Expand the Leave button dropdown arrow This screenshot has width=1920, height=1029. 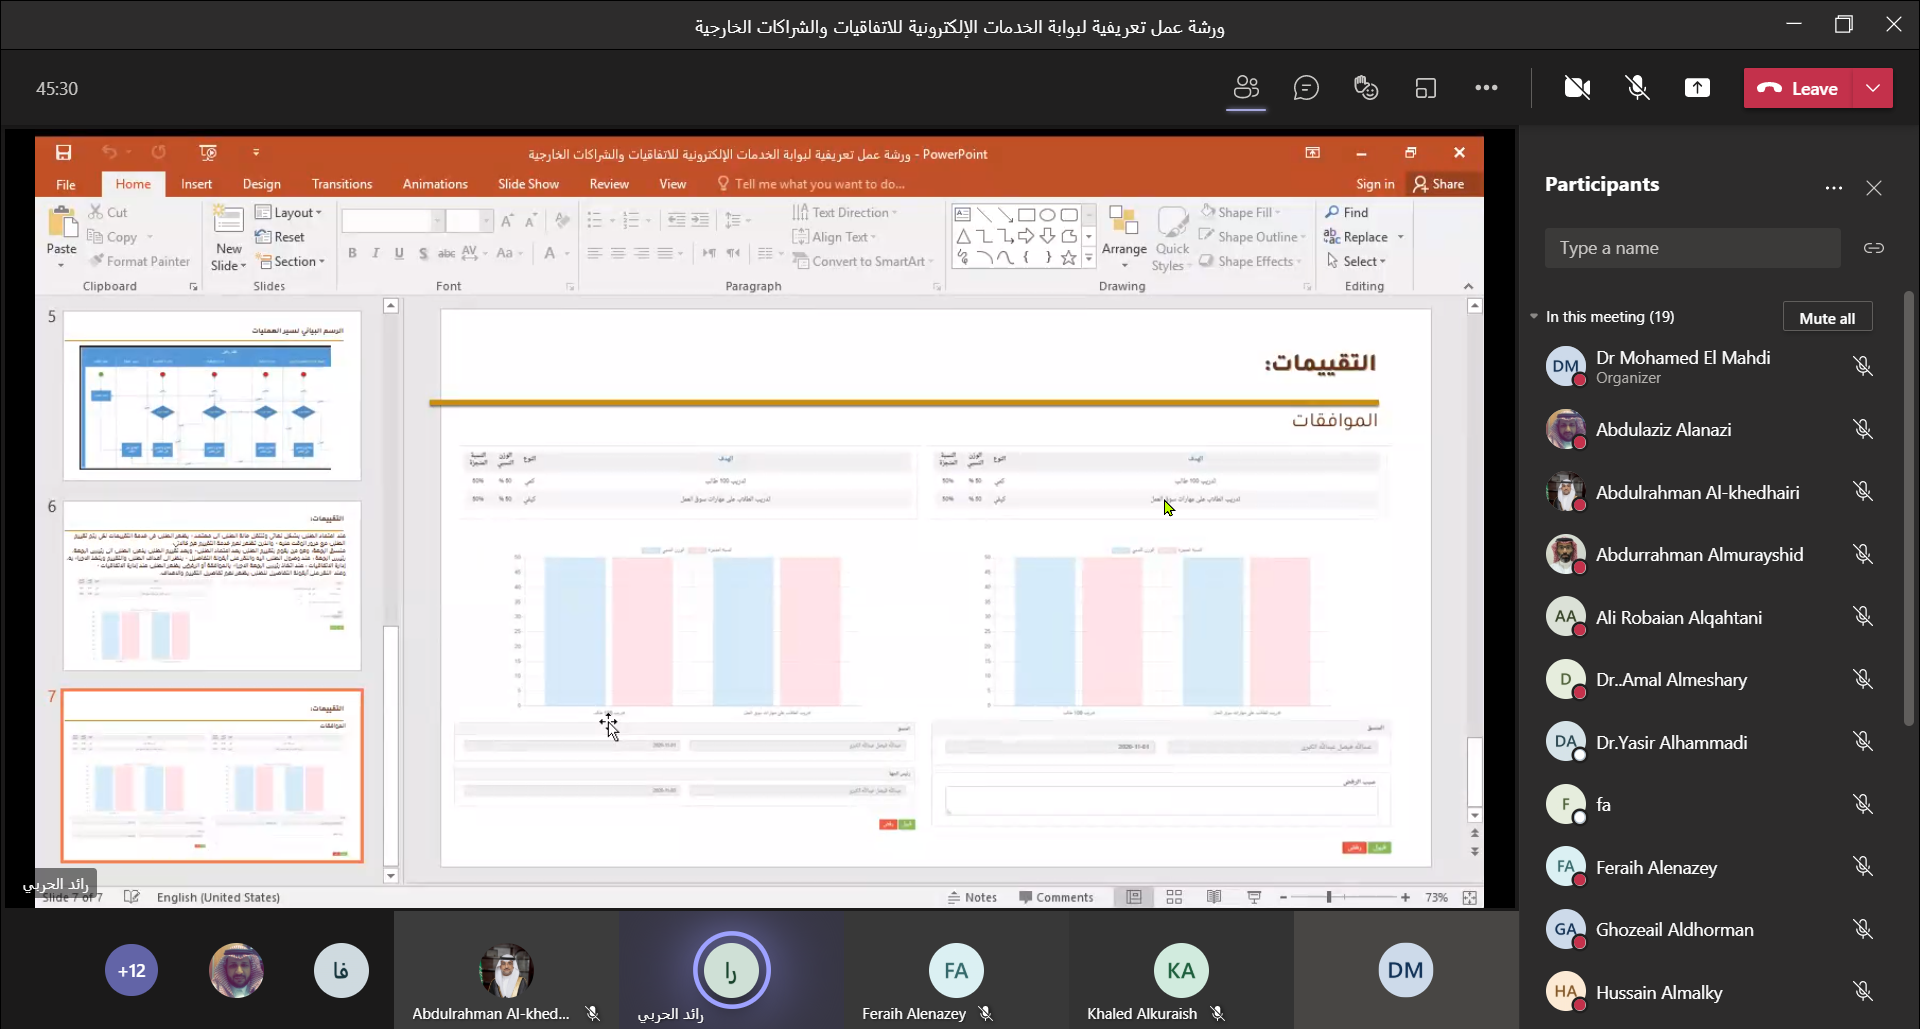pos(1873,88)
